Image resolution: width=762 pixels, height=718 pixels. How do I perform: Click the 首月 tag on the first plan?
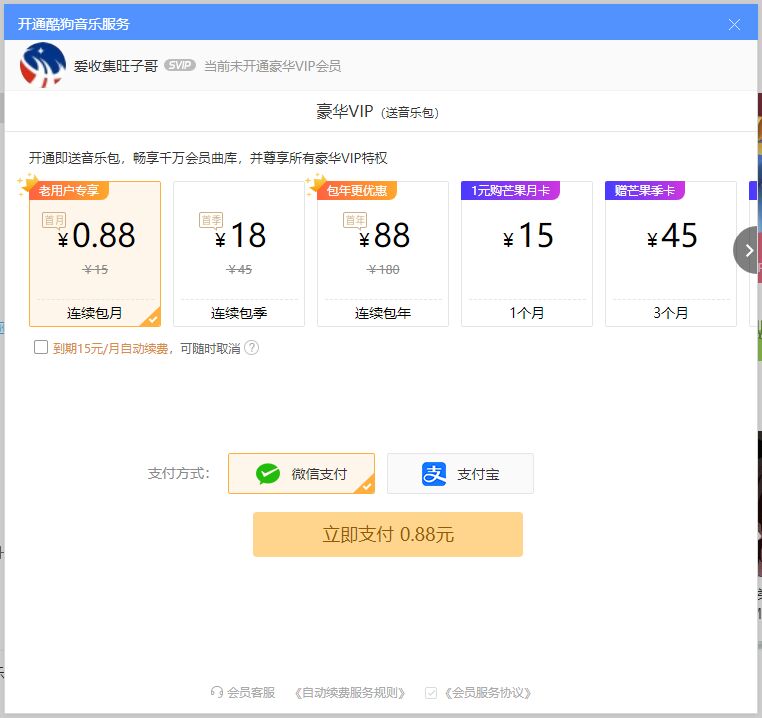54,220
